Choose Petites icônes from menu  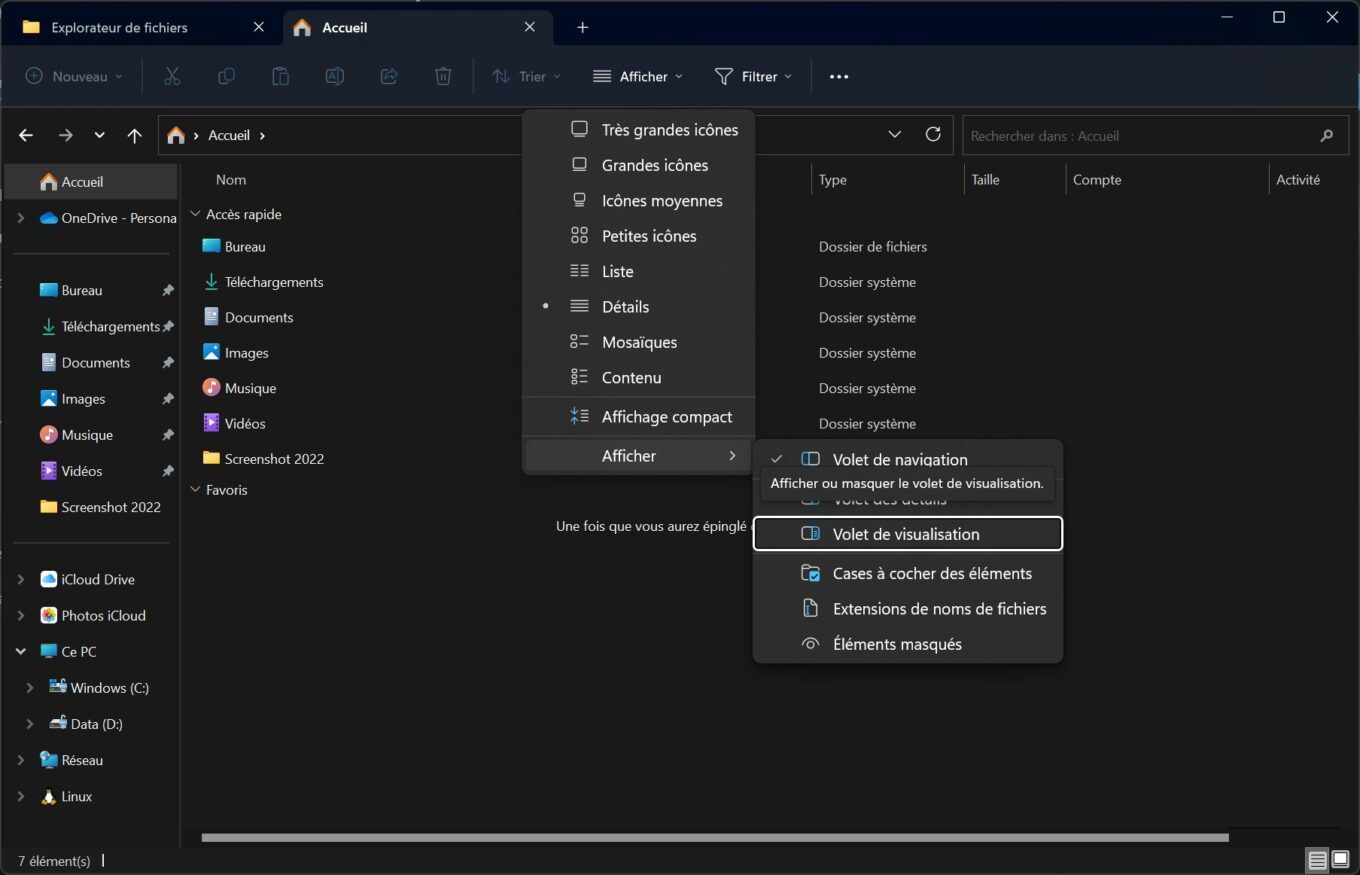tap(638, 236)
